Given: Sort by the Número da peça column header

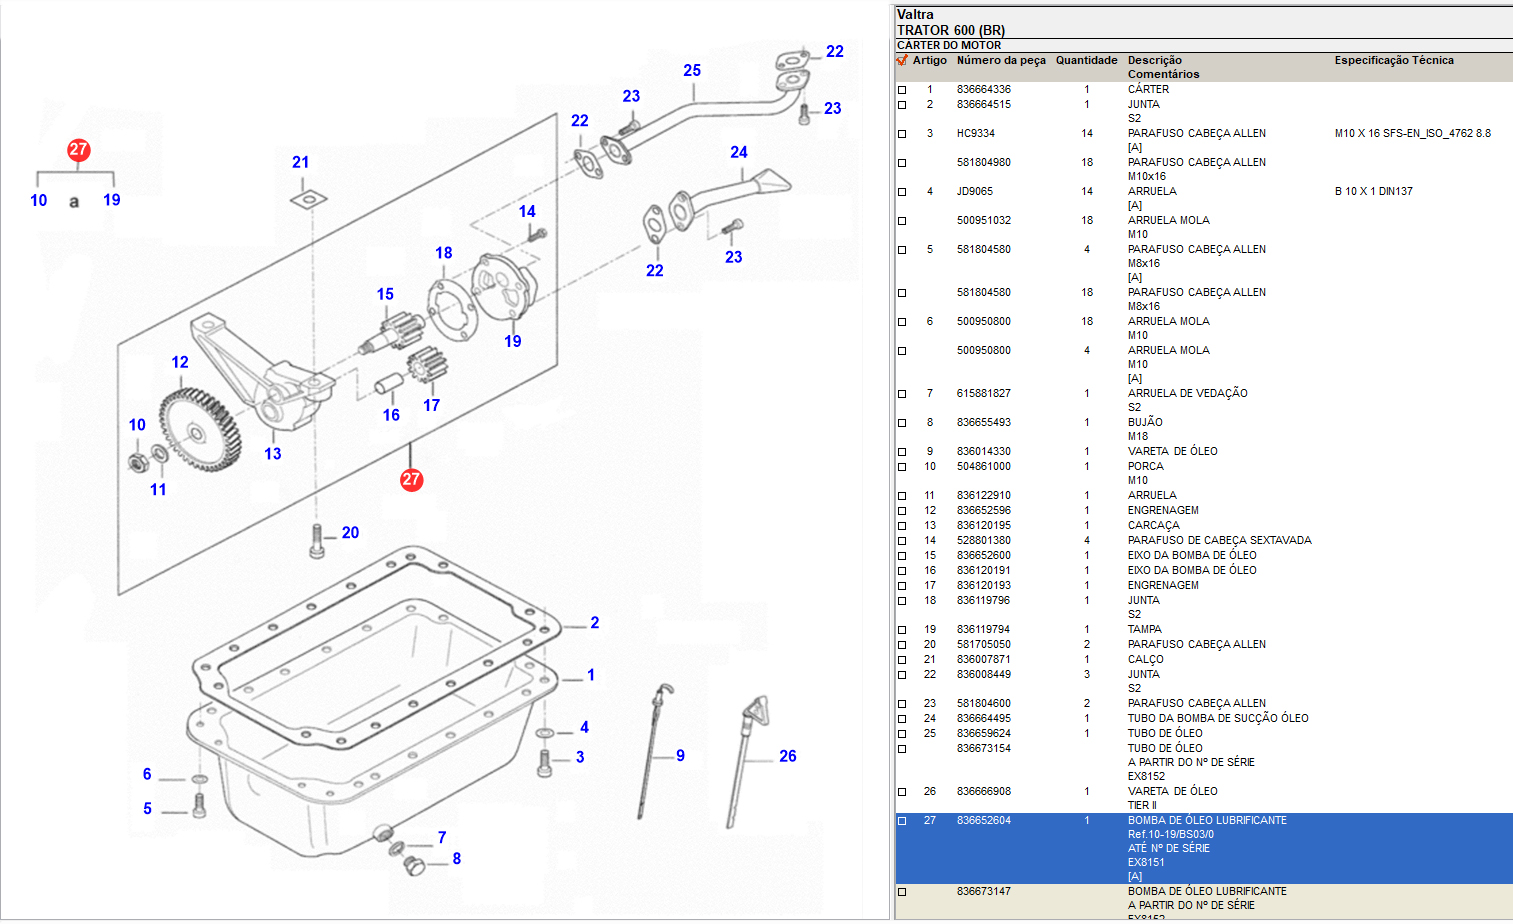Looking at the screenshot, I should (1000, 61).
